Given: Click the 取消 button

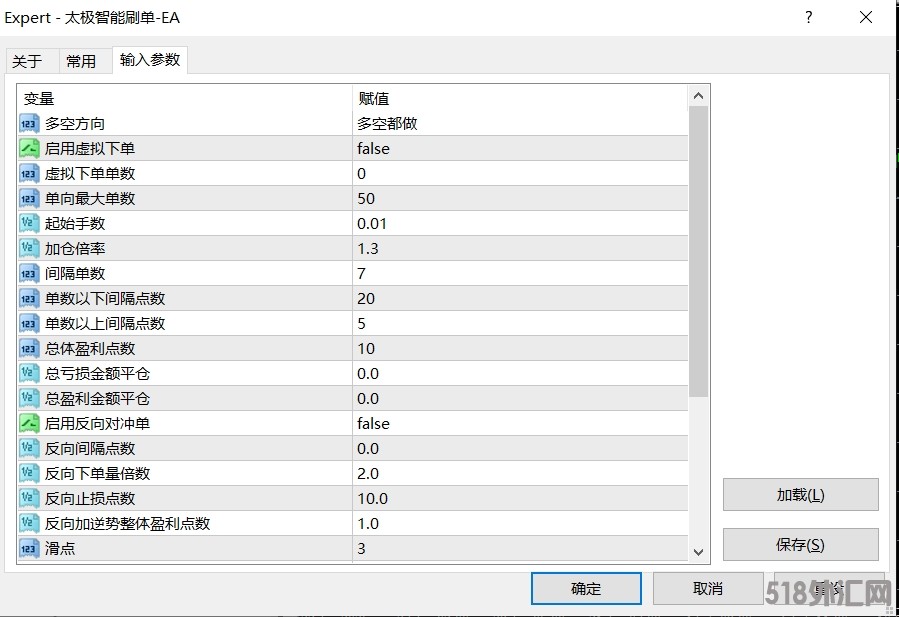Looking at the screenshot, I should point(708,588).
